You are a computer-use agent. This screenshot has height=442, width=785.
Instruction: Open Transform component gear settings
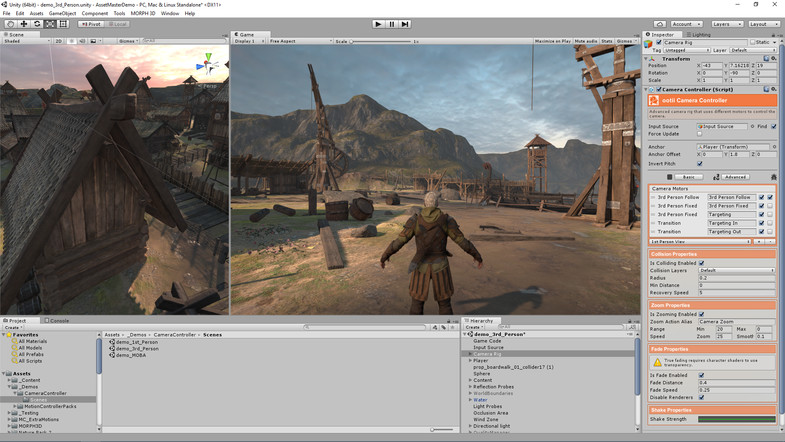[773, 59]
